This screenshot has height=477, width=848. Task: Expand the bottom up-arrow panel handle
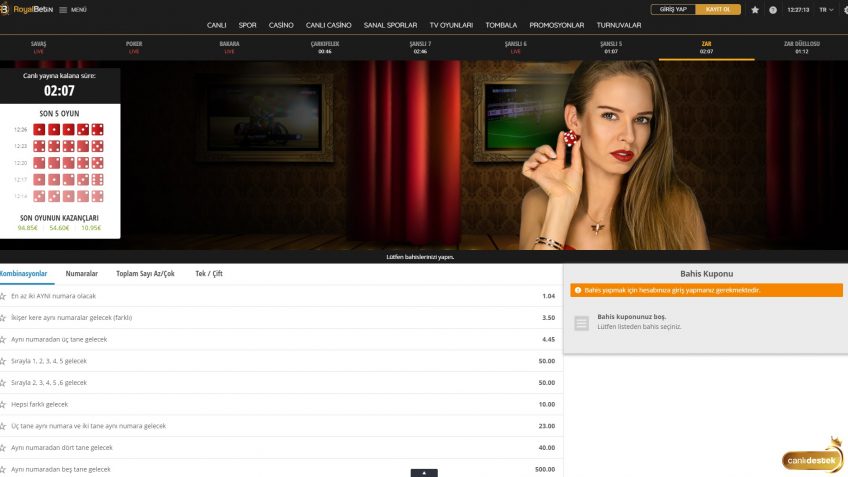[x=424, y=473]
